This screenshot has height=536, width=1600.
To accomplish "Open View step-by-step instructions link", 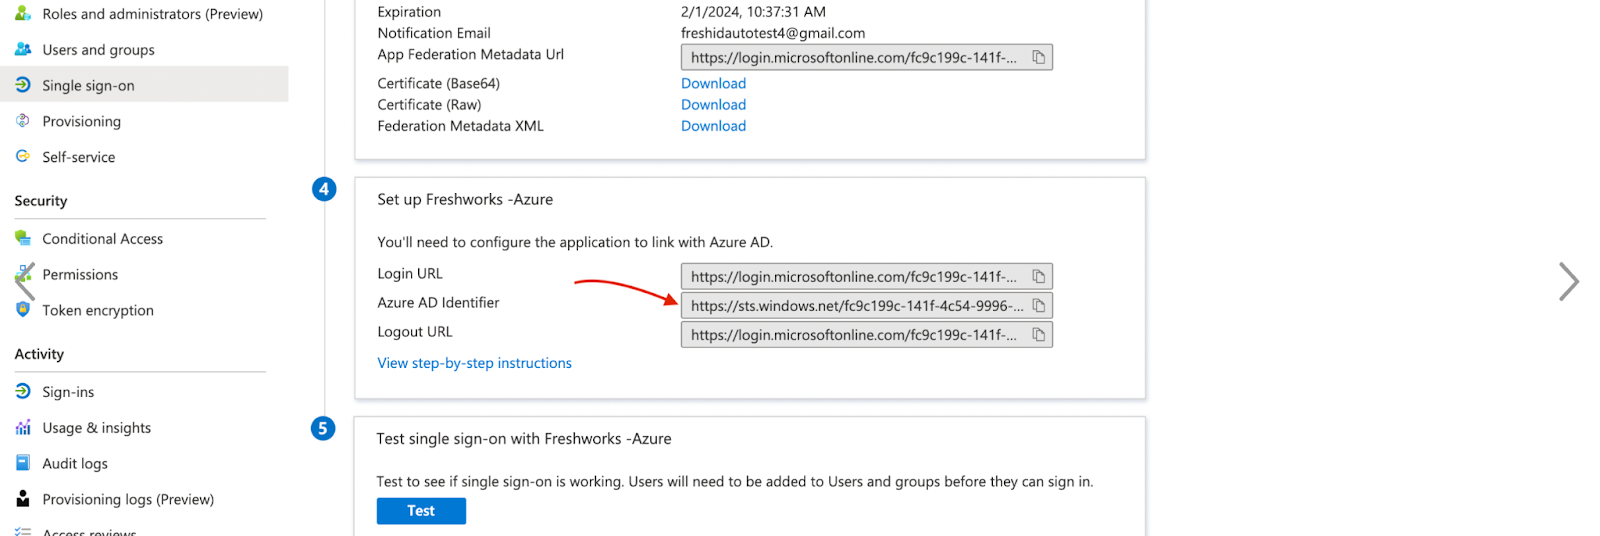I will pyautogui.click(x=474, y=363).
